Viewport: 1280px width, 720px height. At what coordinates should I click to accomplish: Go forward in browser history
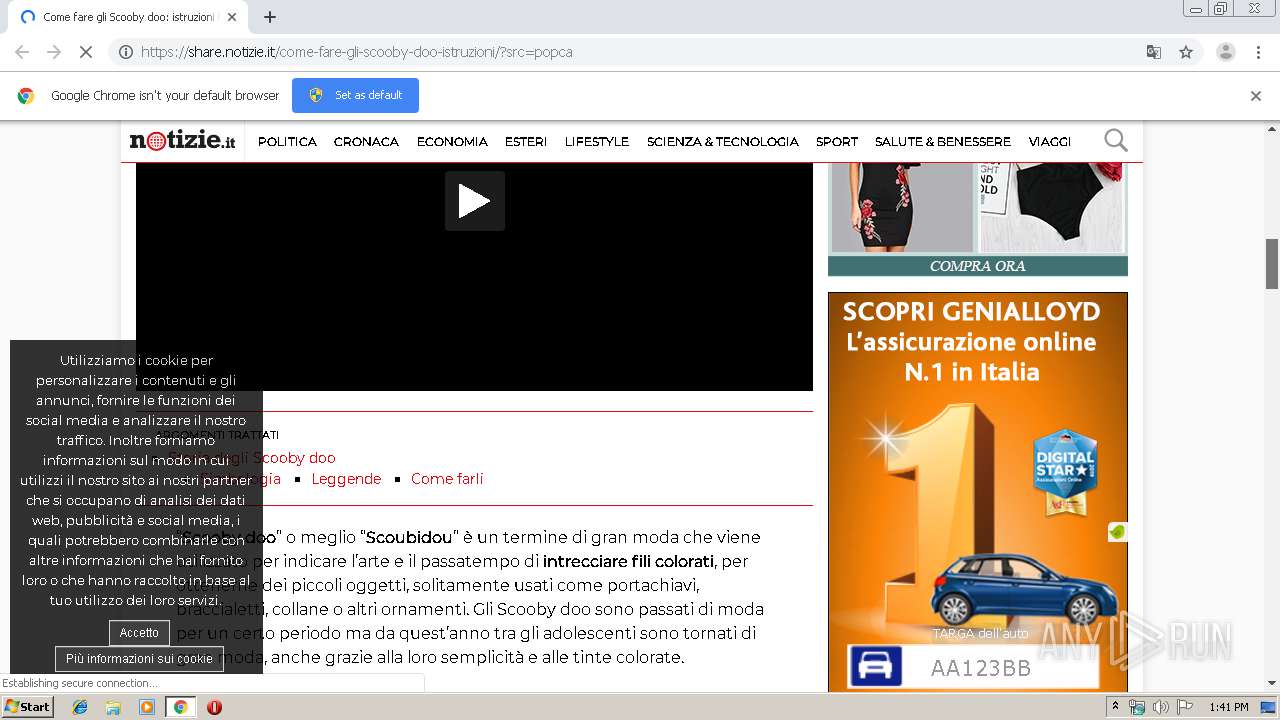tap(54, 52)
